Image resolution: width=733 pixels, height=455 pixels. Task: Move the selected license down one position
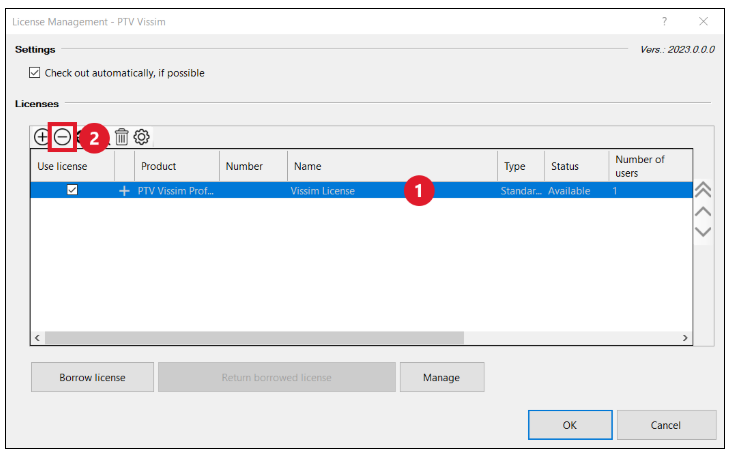[703, 231]
